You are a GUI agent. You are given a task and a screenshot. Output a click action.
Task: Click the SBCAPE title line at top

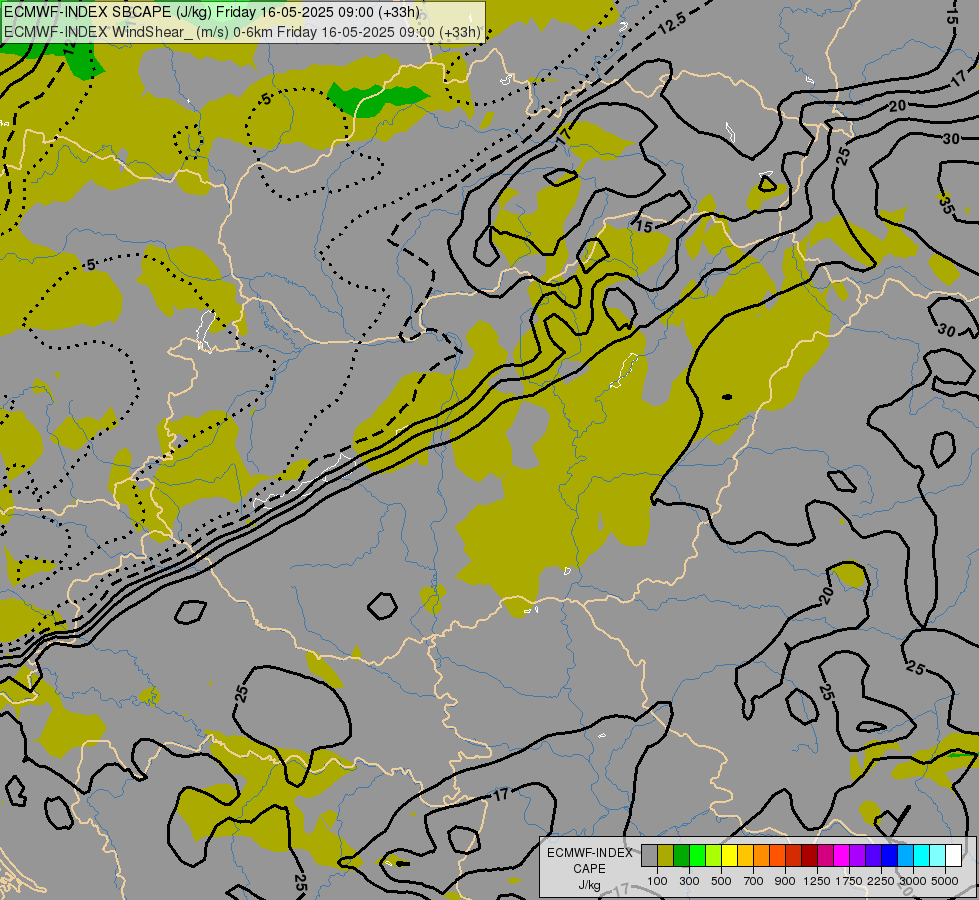(211, 12)
